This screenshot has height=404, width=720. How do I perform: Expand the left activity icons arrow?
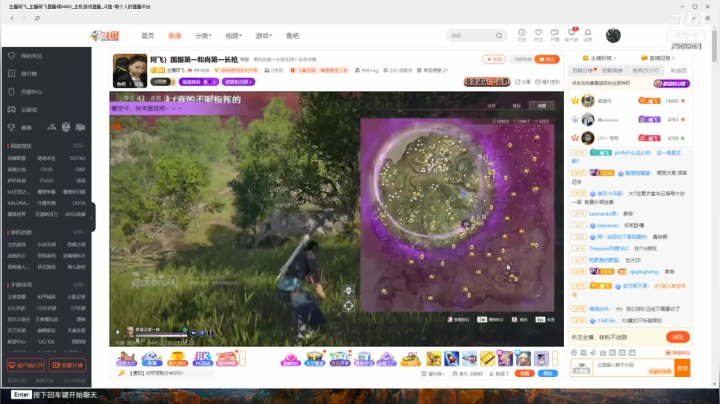242,359
